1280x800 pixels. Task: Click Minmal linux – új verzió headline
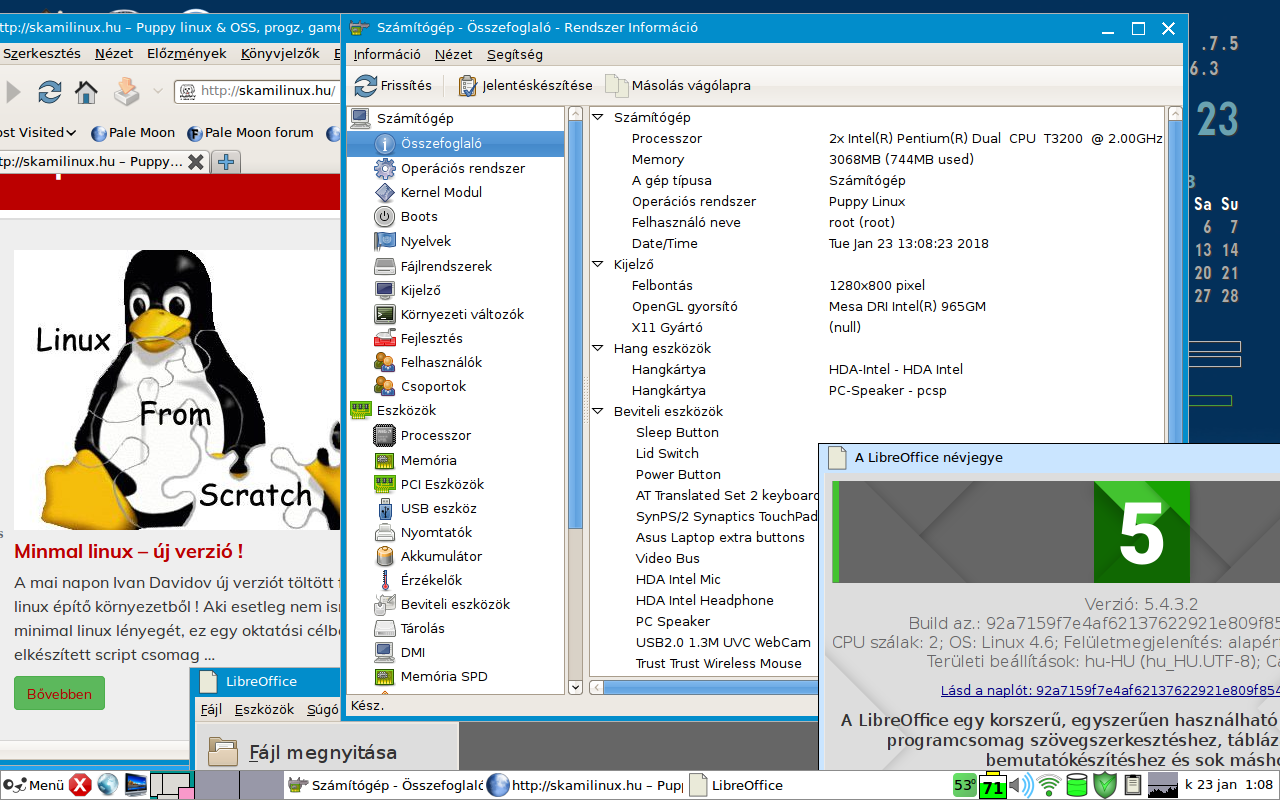(129, 551)
